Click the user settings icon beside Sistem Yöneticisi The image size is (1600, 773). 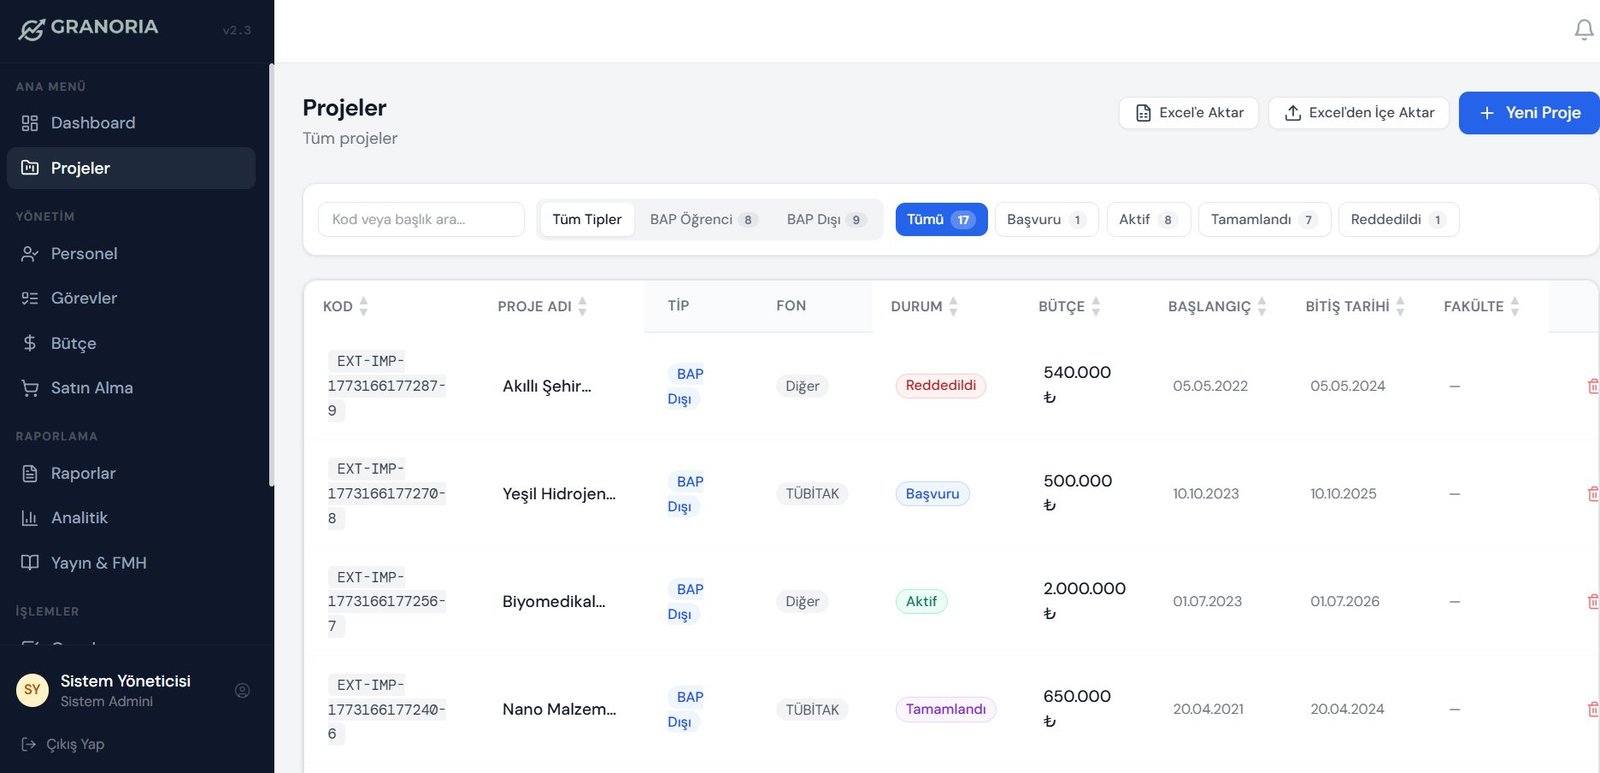[x=242, y=691]
